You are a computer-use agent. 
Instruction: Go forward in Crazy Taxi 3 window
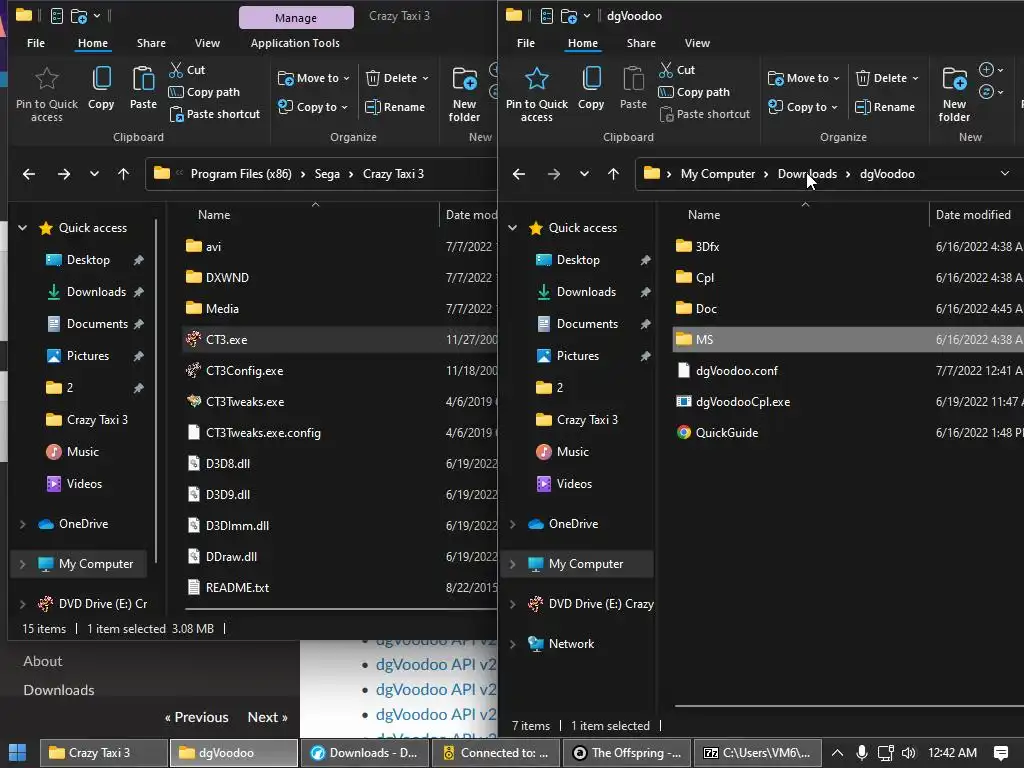pyautogui.click(x=63, y=174)
